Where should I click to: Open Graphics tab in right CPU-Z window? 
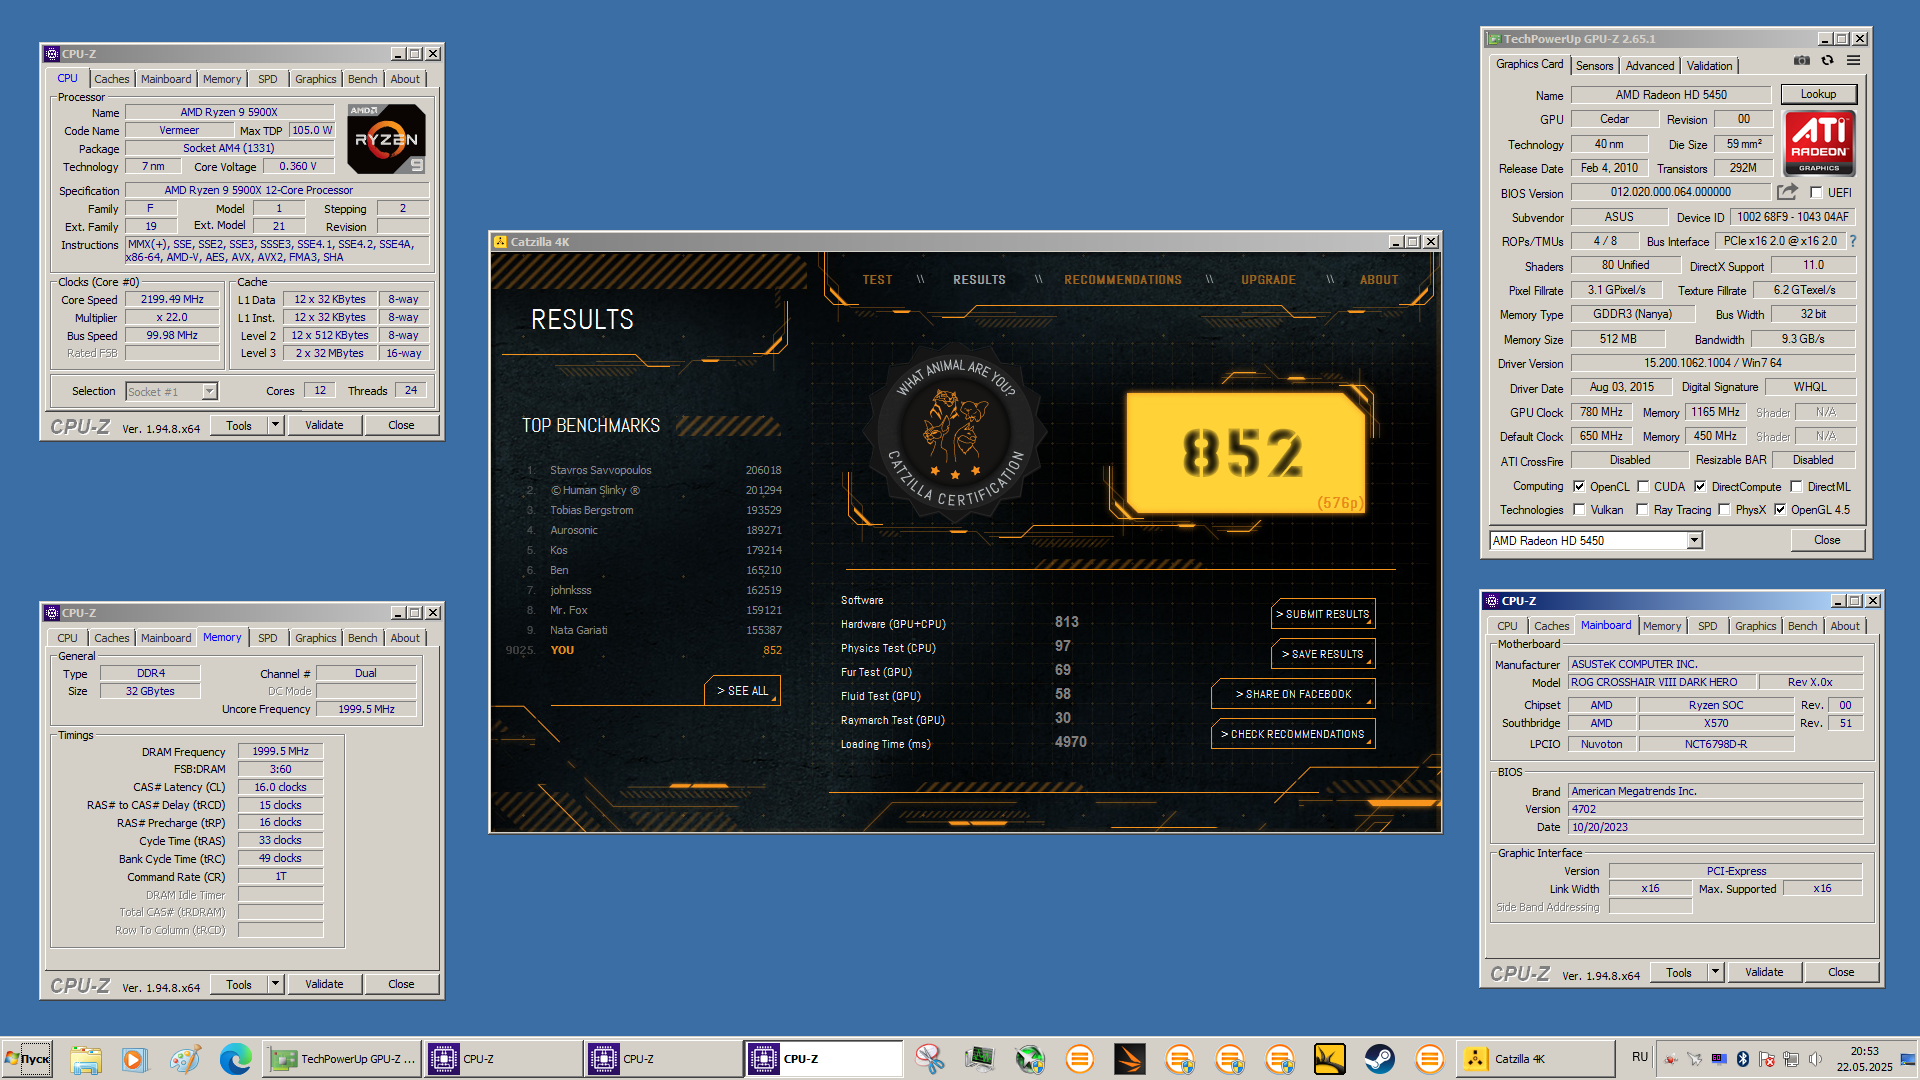[x=1756, y=626]
